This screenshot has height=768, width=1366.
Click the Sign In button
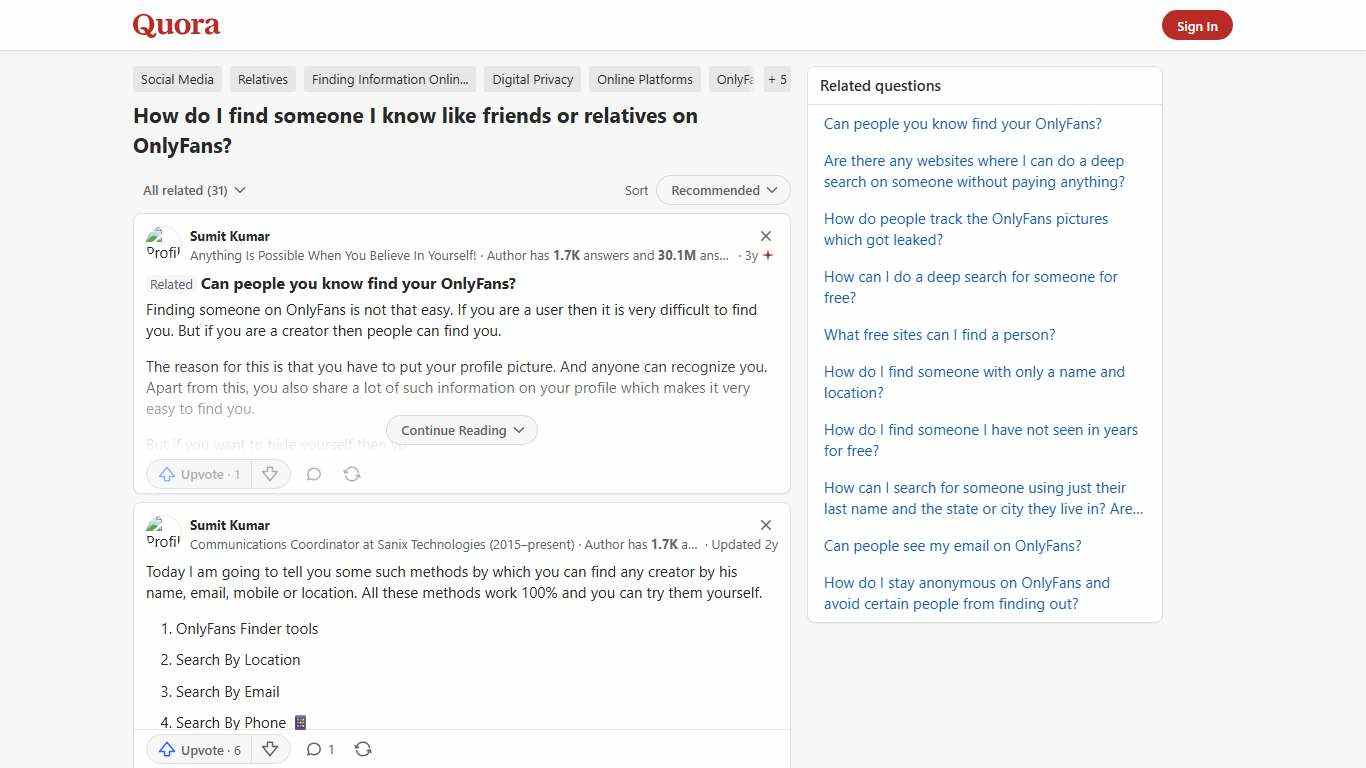pyautogui.click(x=1197, y=25)
